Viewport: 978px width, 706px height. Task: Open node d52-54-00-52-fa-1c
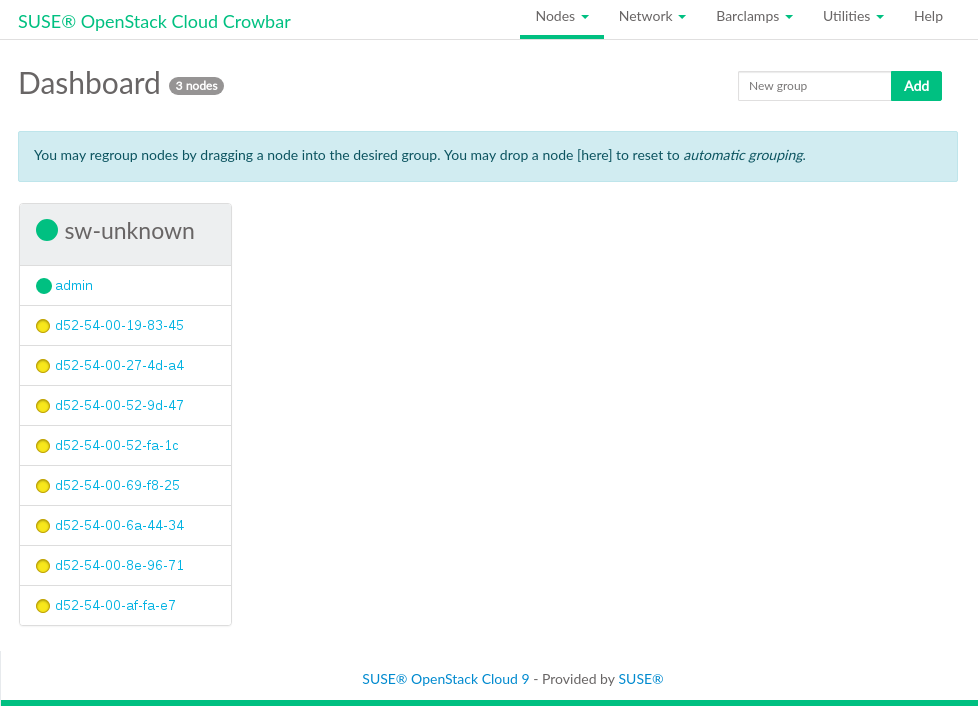[x=117, y=446]
